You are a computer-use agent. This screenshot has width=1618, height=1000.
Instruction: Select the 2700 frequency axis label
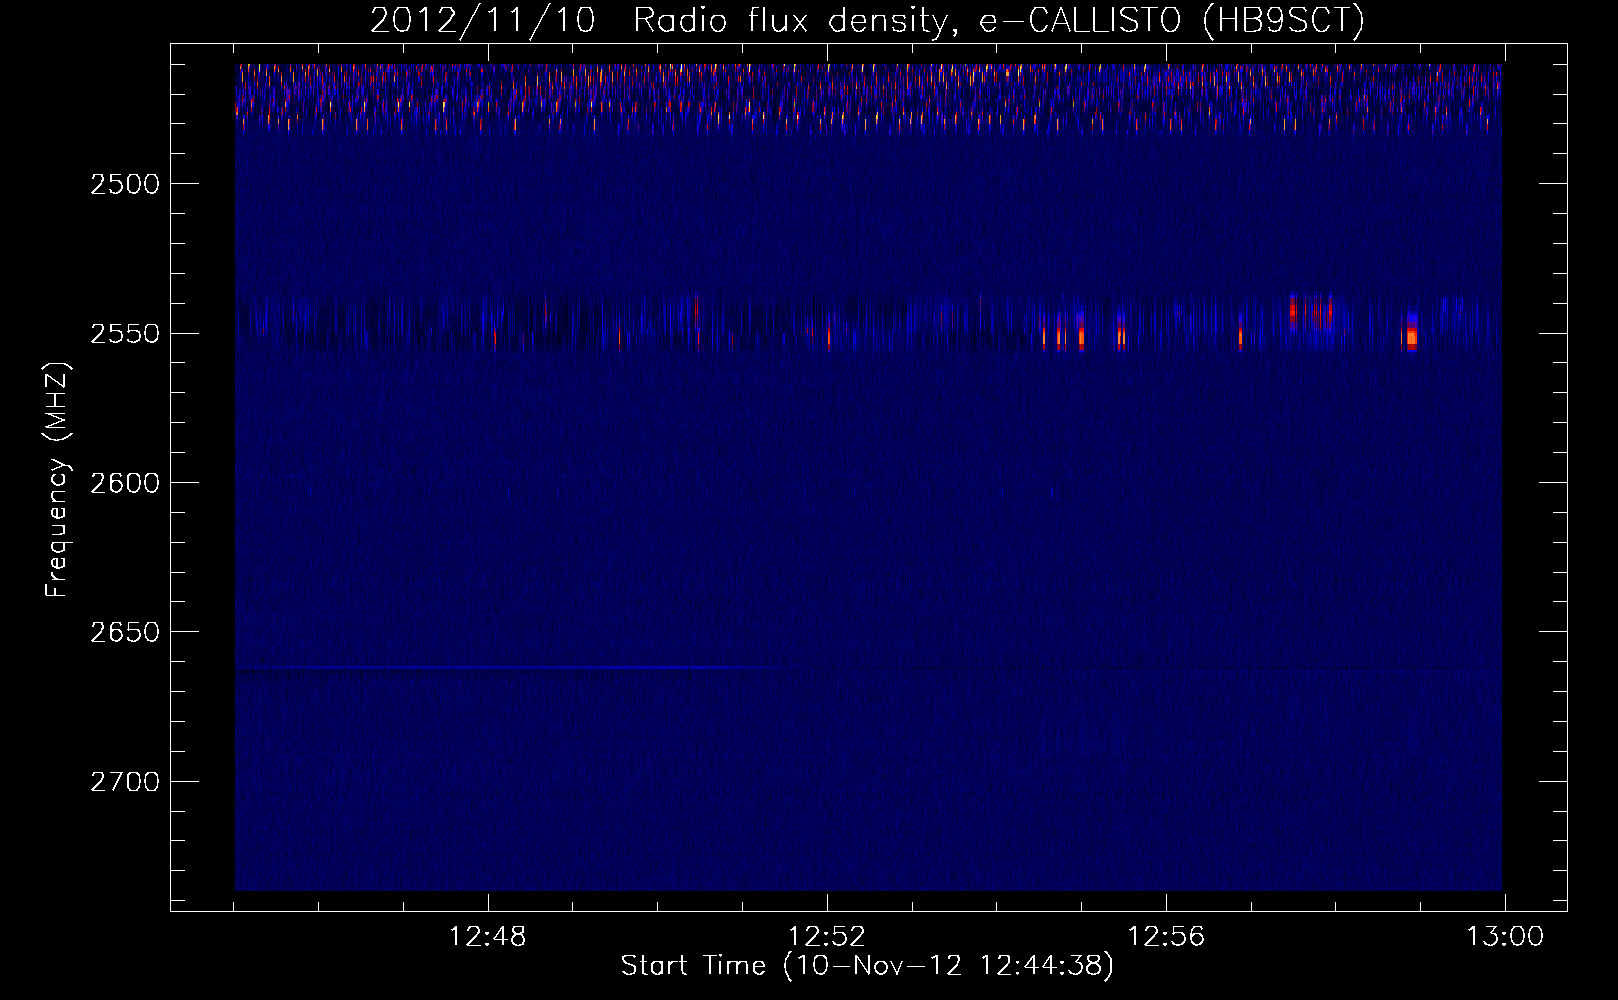tap(125, 782)
